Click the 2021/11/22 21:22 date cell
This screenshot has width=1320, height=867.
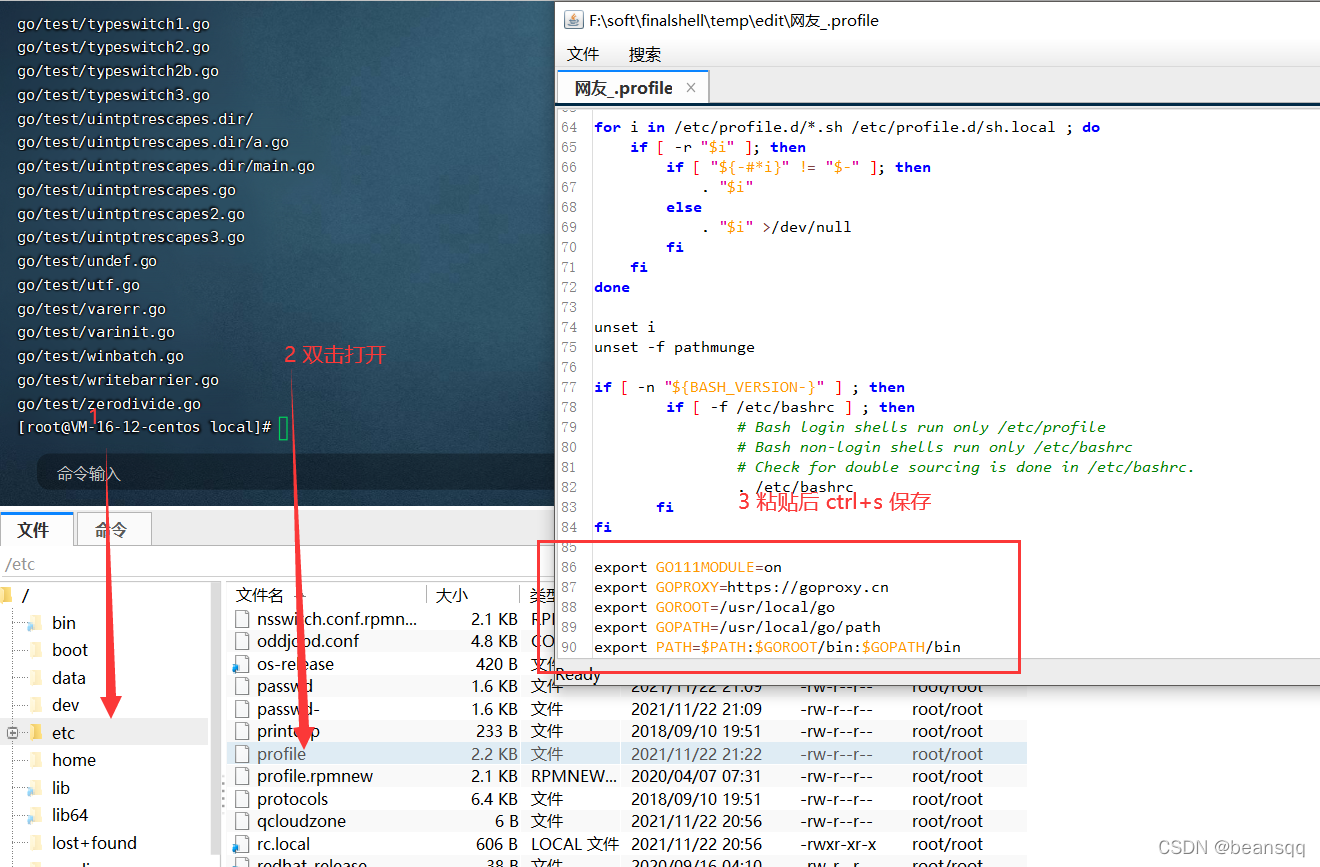coord(696,754)
